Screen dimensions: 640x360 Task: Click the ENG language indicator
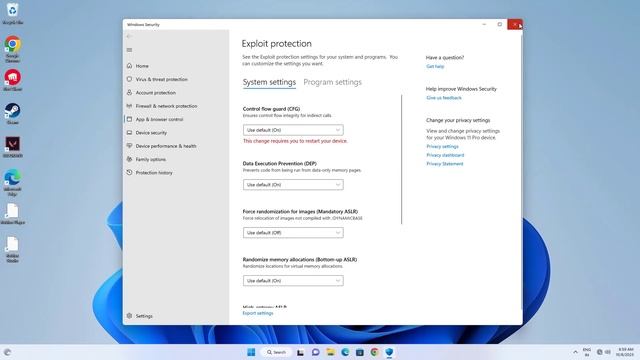(x=587, y=352)
